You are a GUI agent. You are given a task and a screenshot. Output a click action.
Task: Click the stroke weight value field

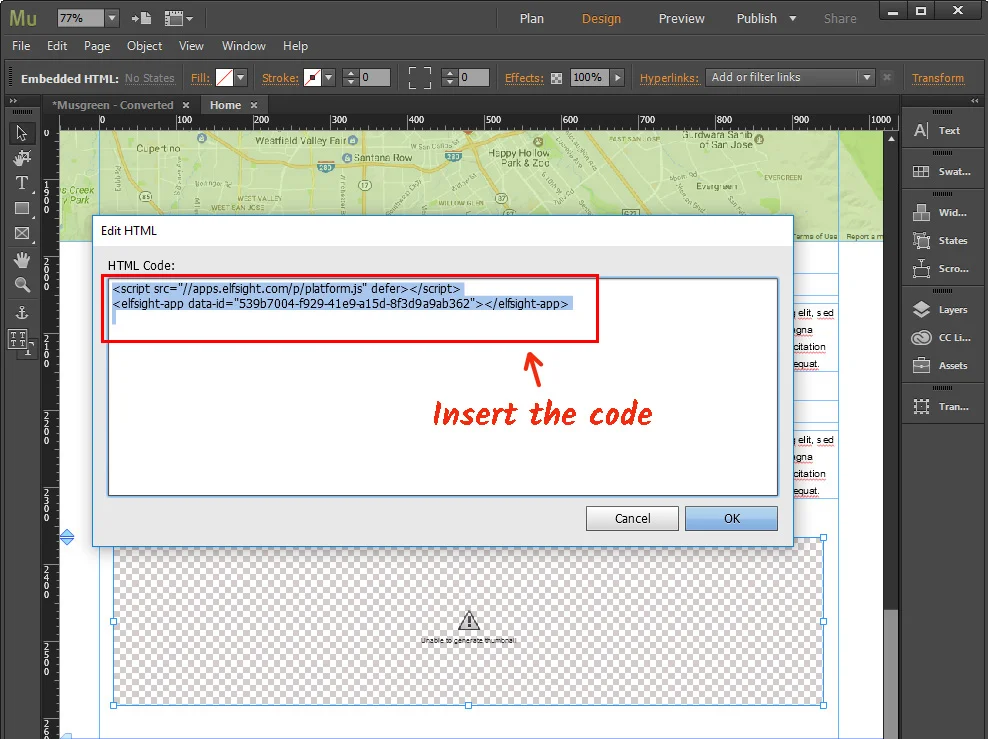tap(375, 77)
